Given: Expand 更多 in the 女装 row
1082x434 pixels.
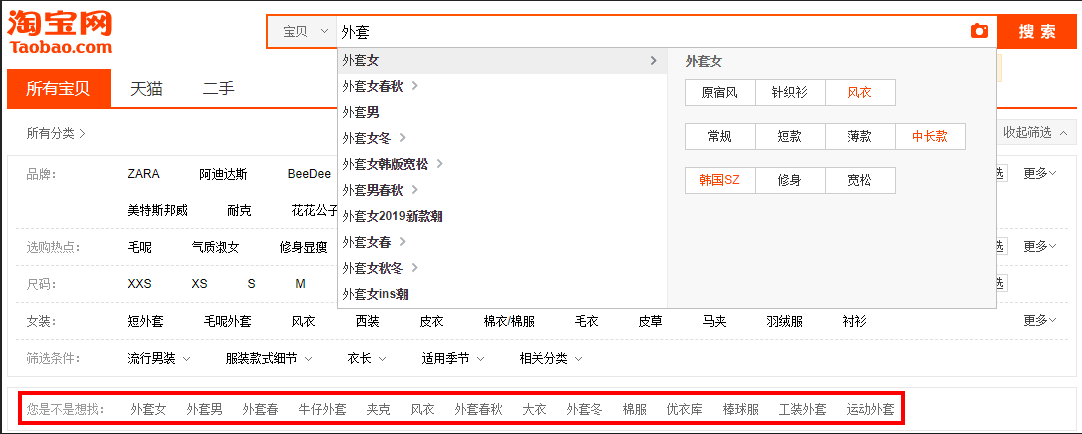Looking at the screenshot, I should (1040, 320).
